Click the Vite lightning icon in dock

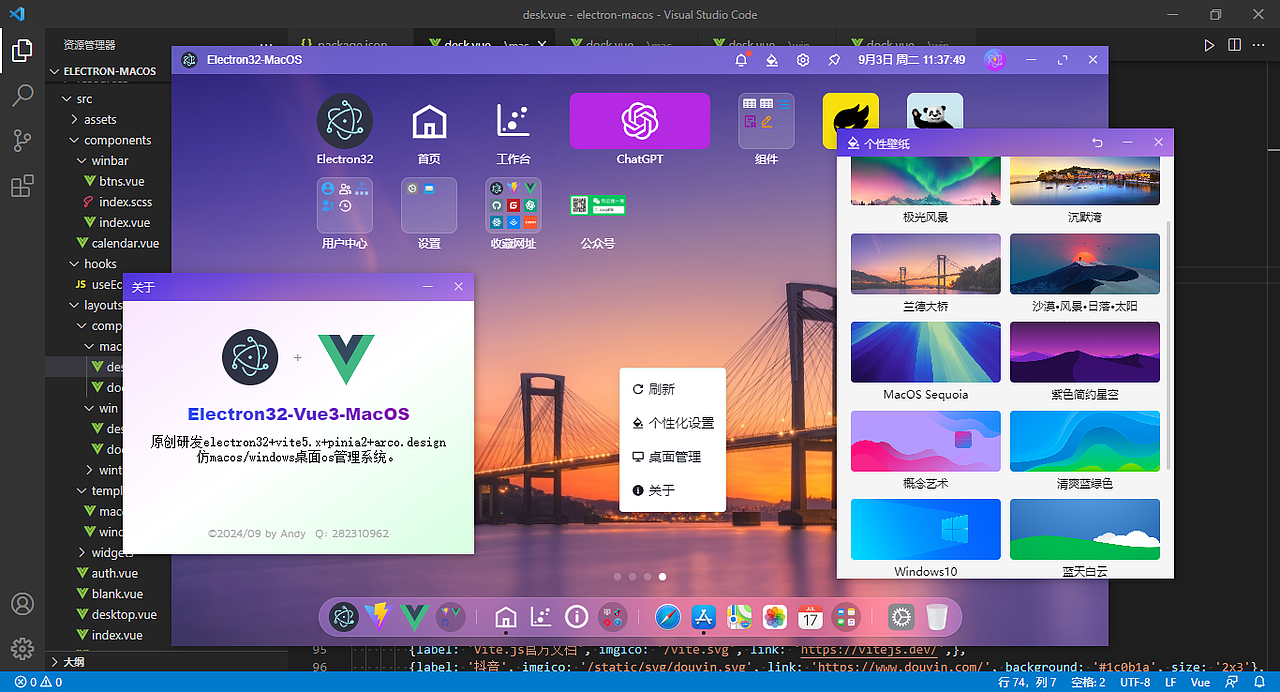coord(379,617)
